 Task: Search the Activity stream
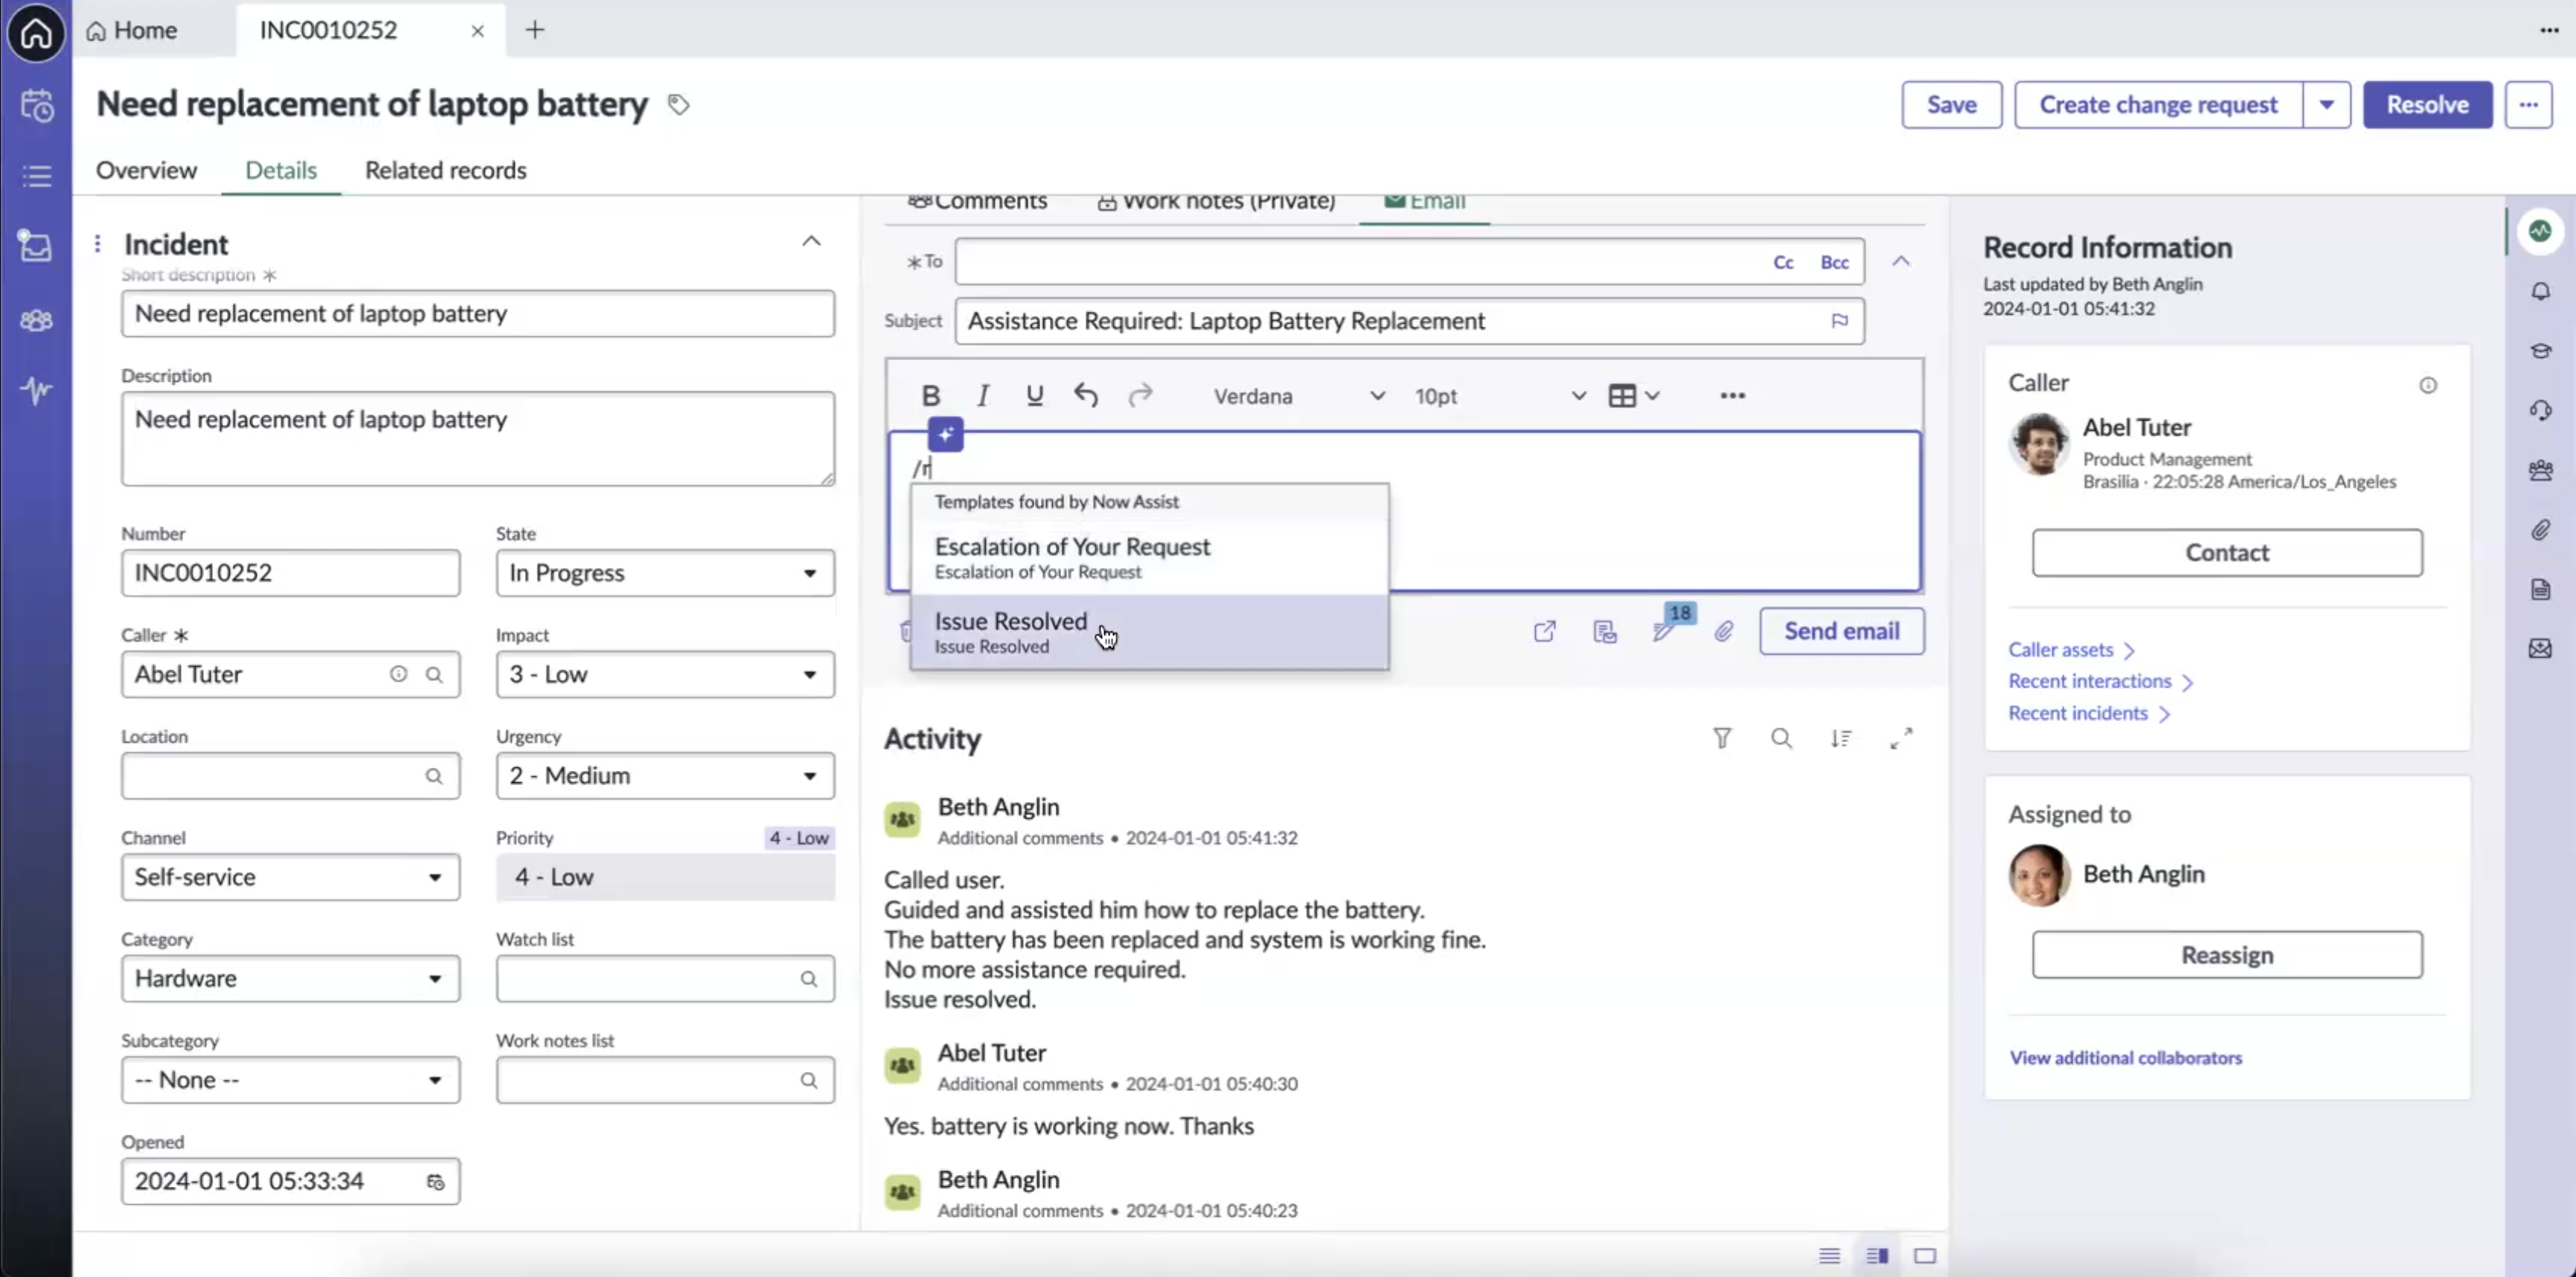click(x=1781, y=738)
